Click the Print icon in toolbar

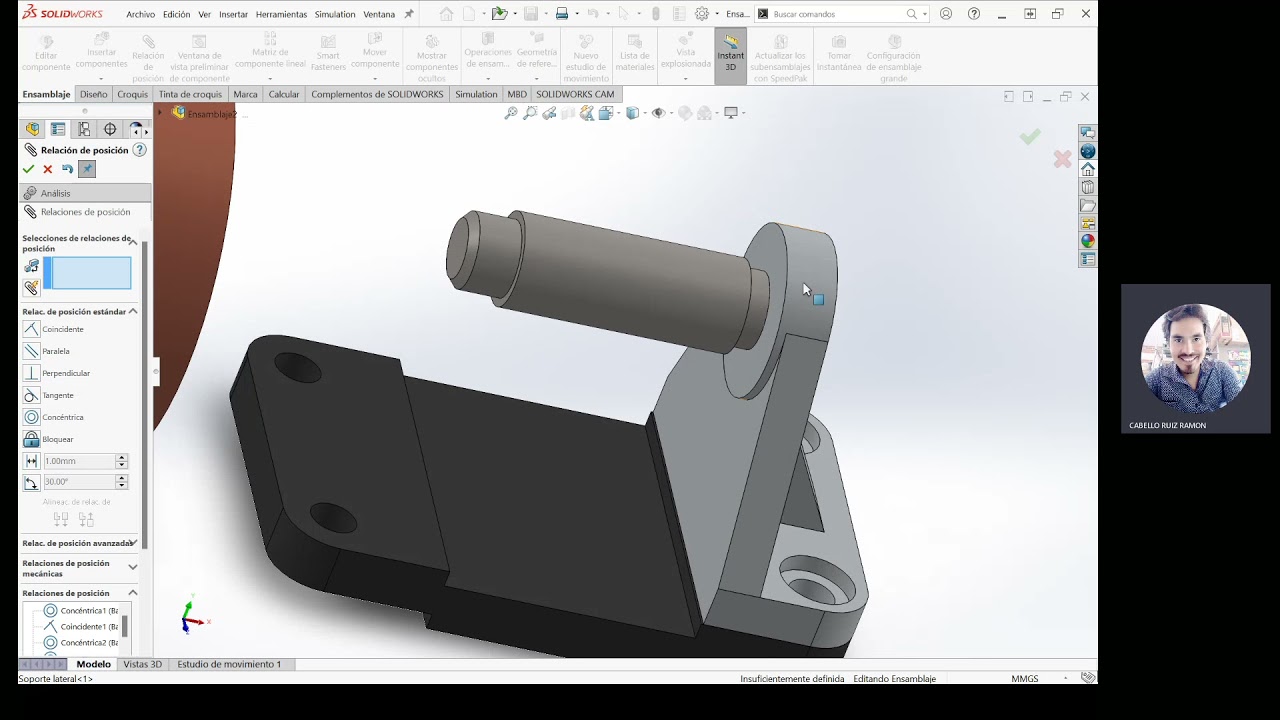[562, 14]
